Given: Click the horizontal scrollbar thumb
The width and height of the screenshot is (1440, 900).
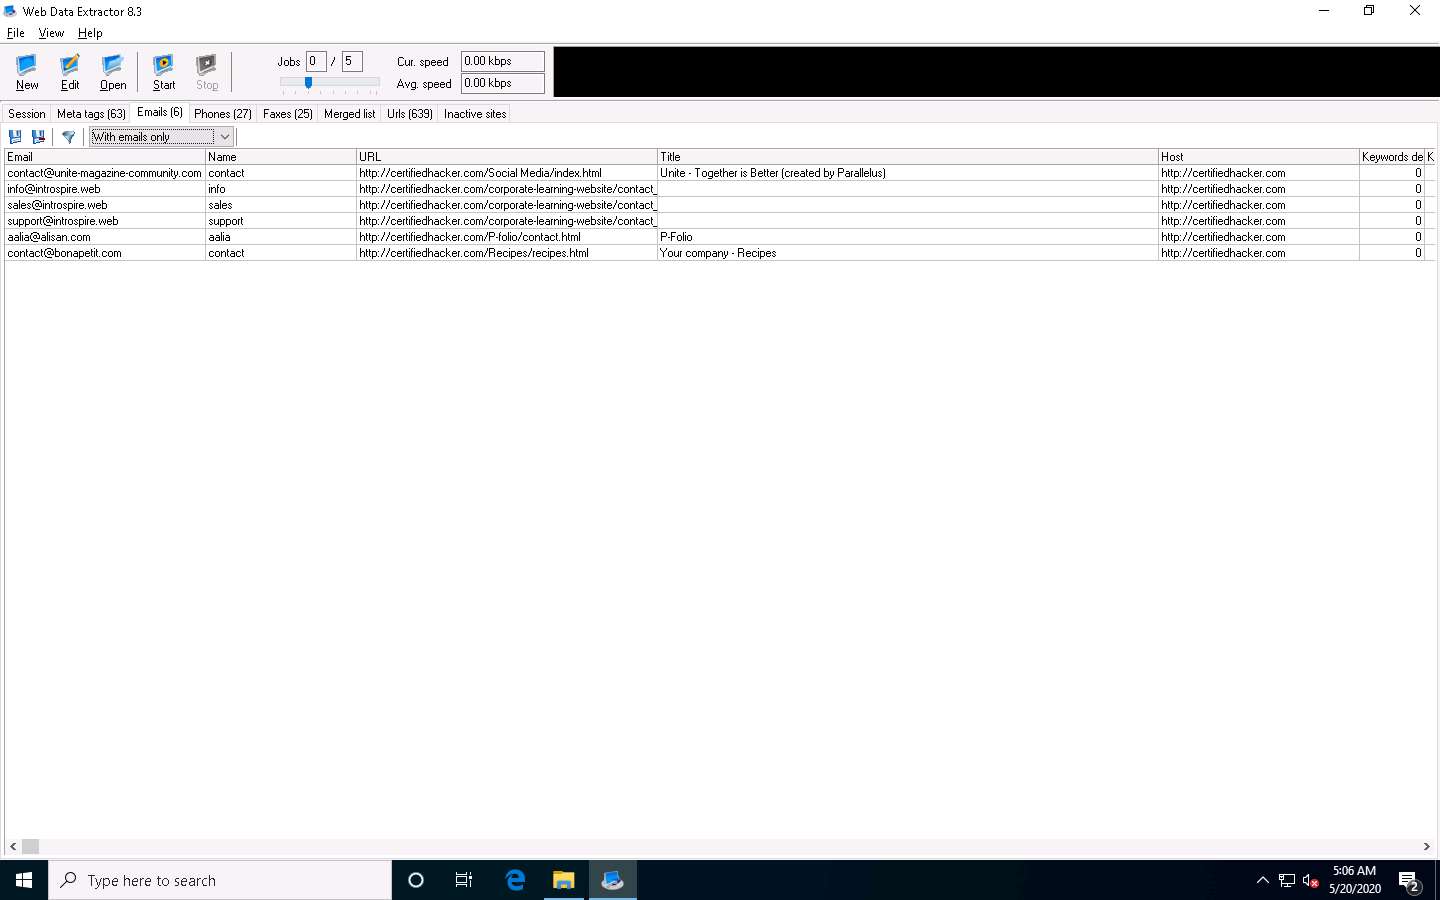Looking at the screenshot, I should point(31,847).
